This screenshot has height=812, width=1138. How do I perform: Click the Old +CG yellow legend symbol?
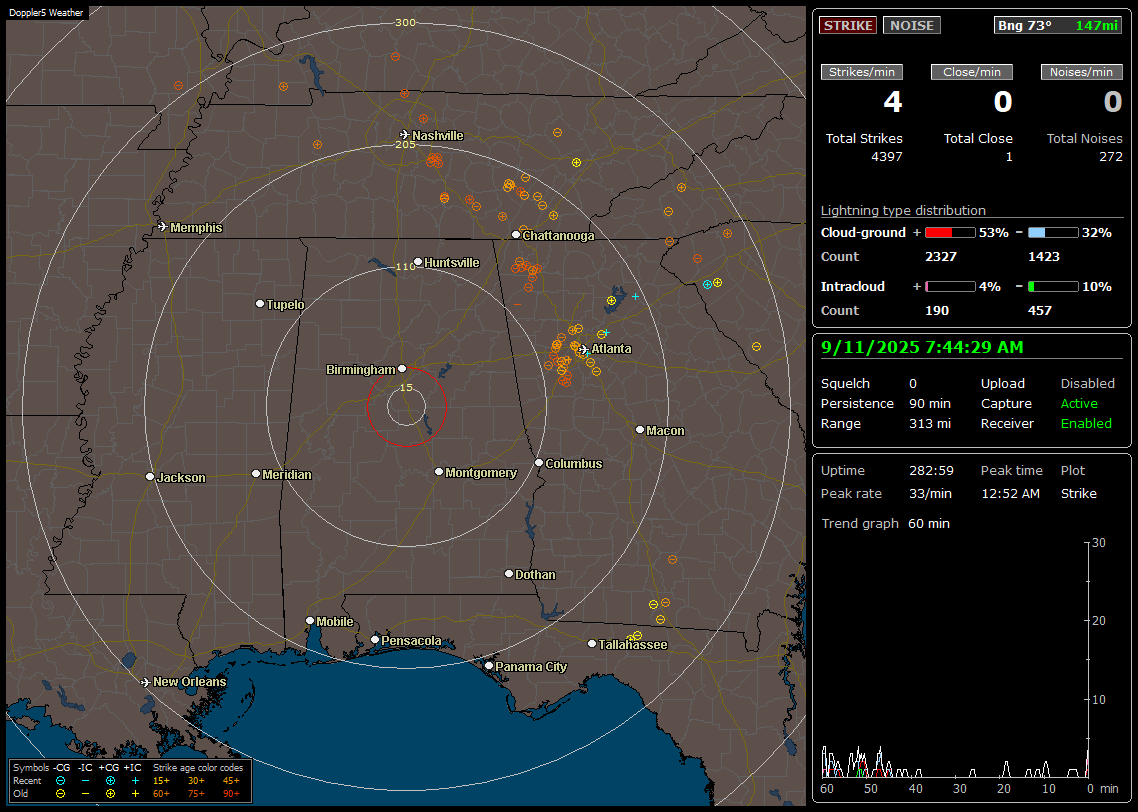click(x=110, y=794)
